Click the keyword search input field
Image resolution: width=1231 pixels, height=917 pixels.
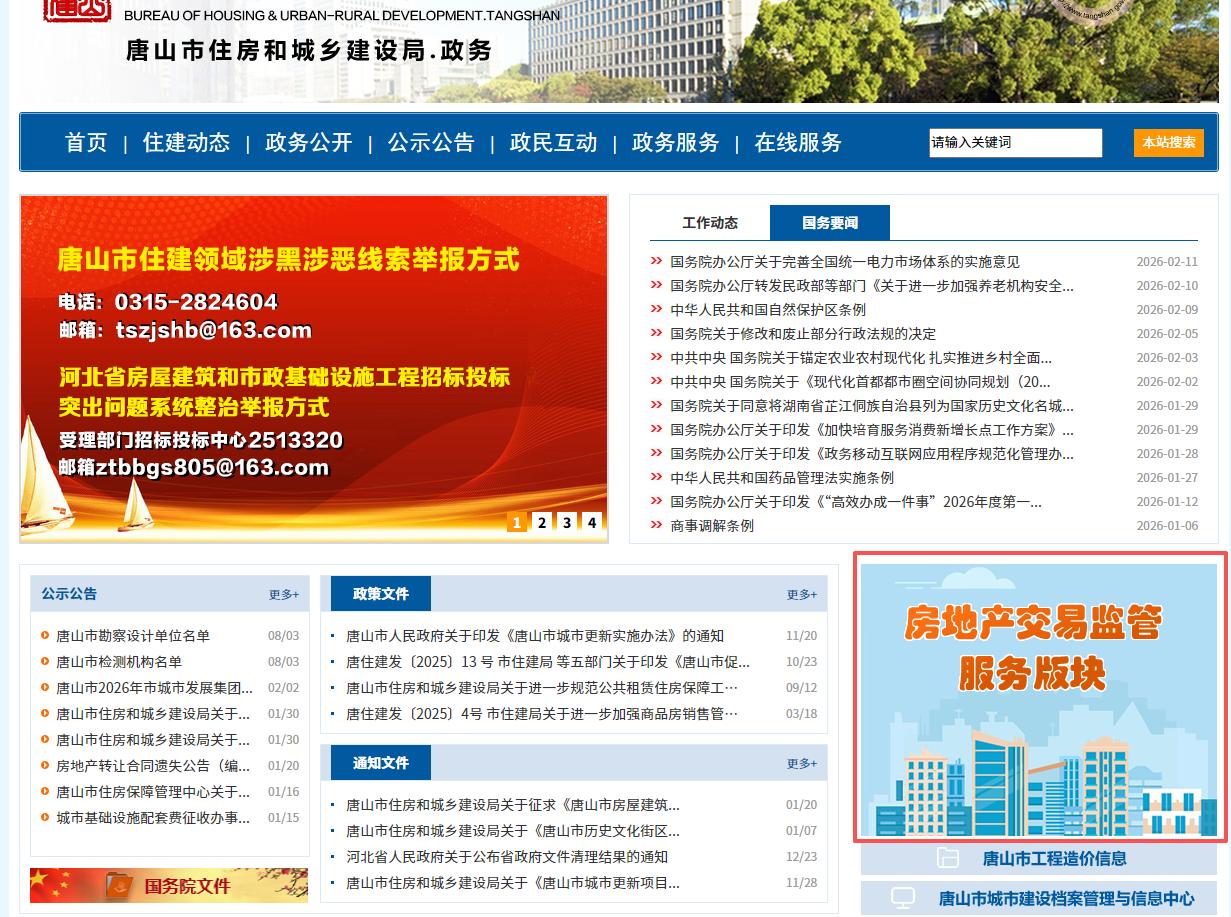click(1014, 142)
